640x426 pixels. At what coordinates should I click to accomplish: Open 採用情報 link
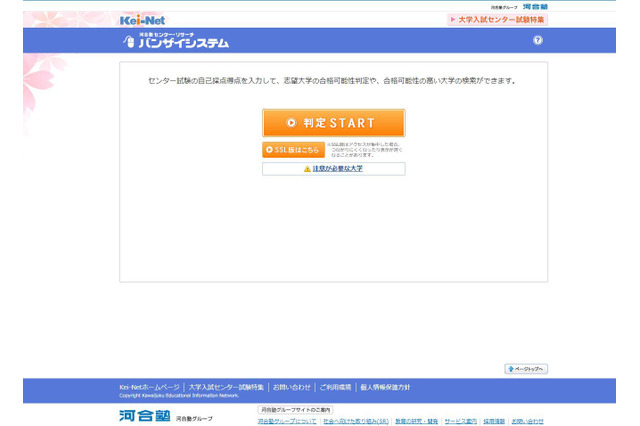(x=494, y=421)
